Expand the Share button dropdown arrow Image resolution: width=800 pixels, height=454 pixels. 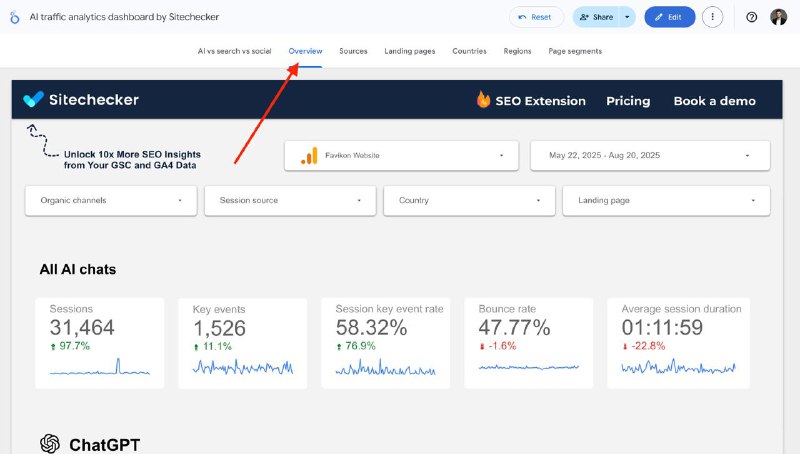tap(627, 17)
